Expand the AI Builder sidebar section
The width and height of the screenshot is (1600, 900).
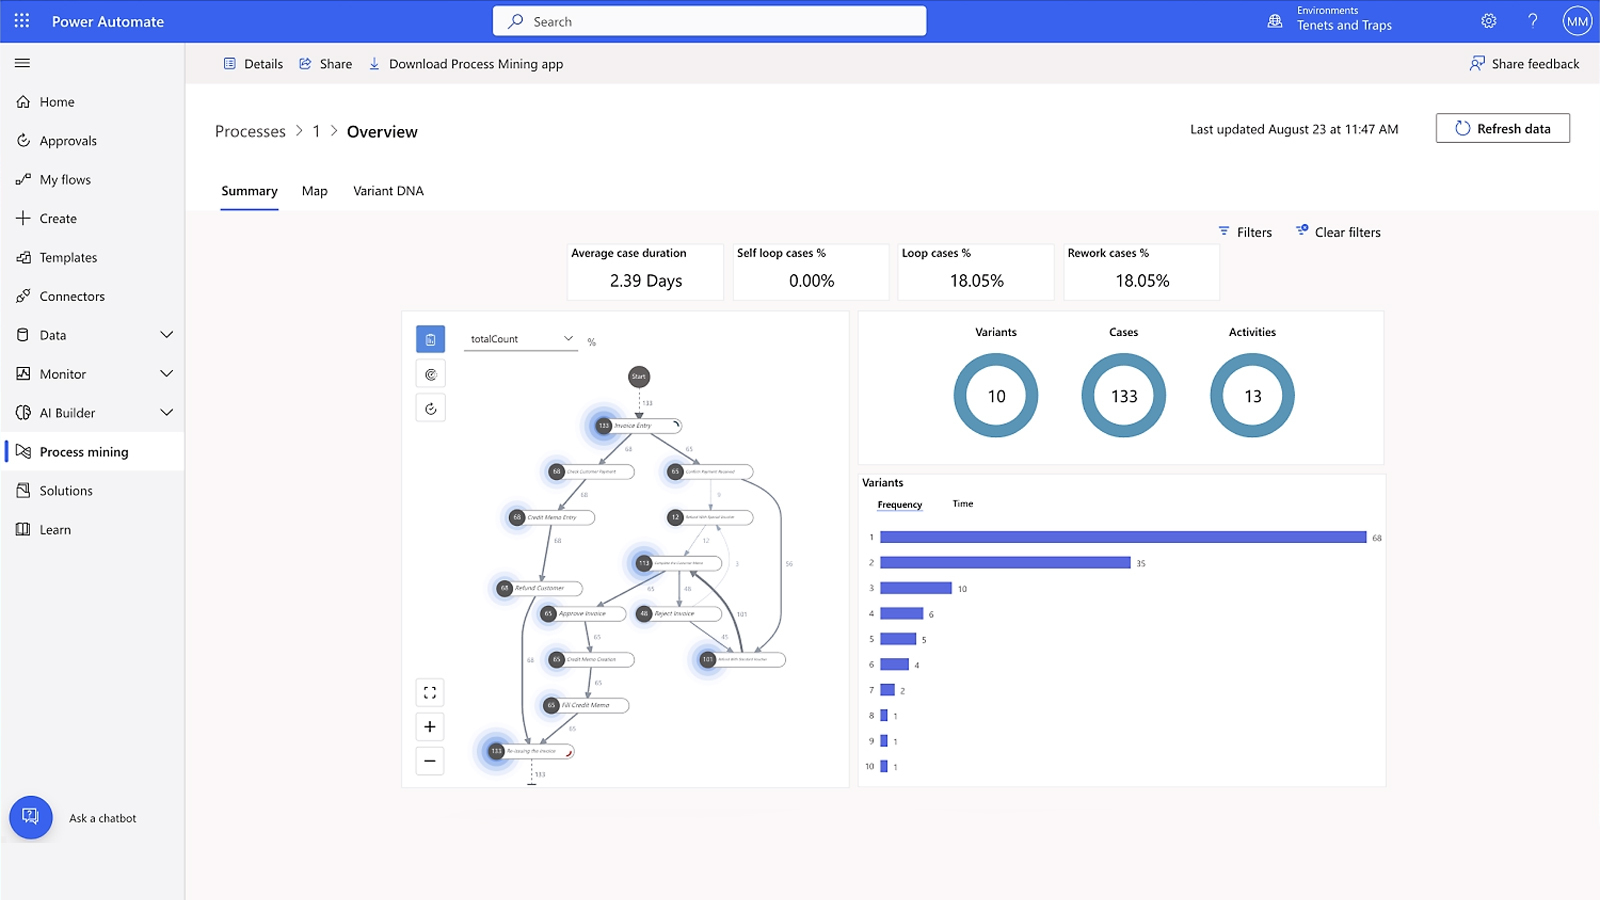coord(166,413)
